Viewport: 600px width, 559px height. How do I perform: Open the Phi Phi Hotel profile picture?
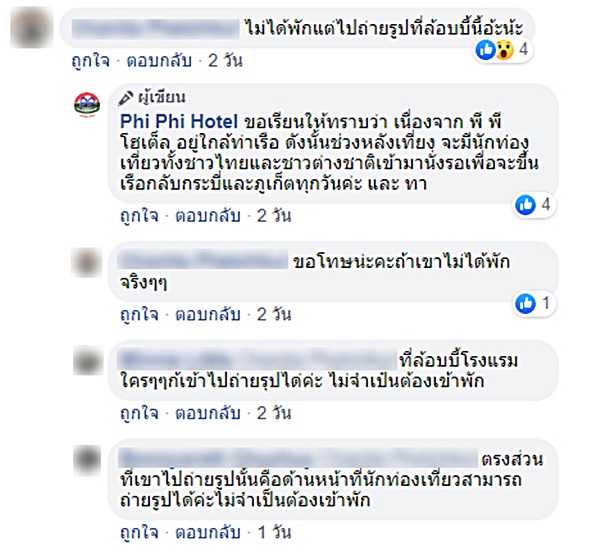point(87,104)
